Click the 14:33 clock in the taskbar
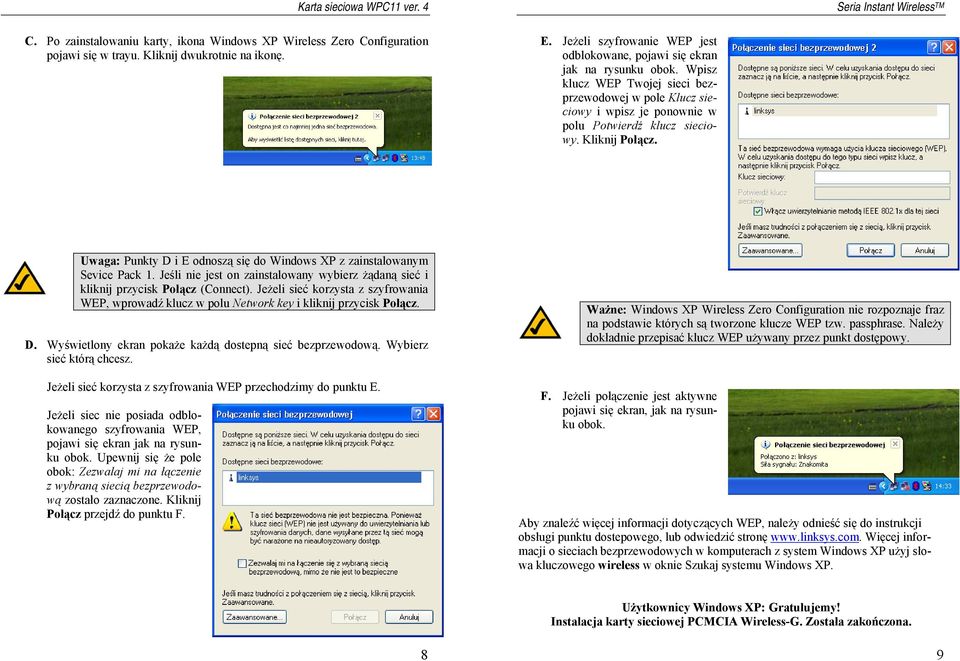 coord(943,487)
